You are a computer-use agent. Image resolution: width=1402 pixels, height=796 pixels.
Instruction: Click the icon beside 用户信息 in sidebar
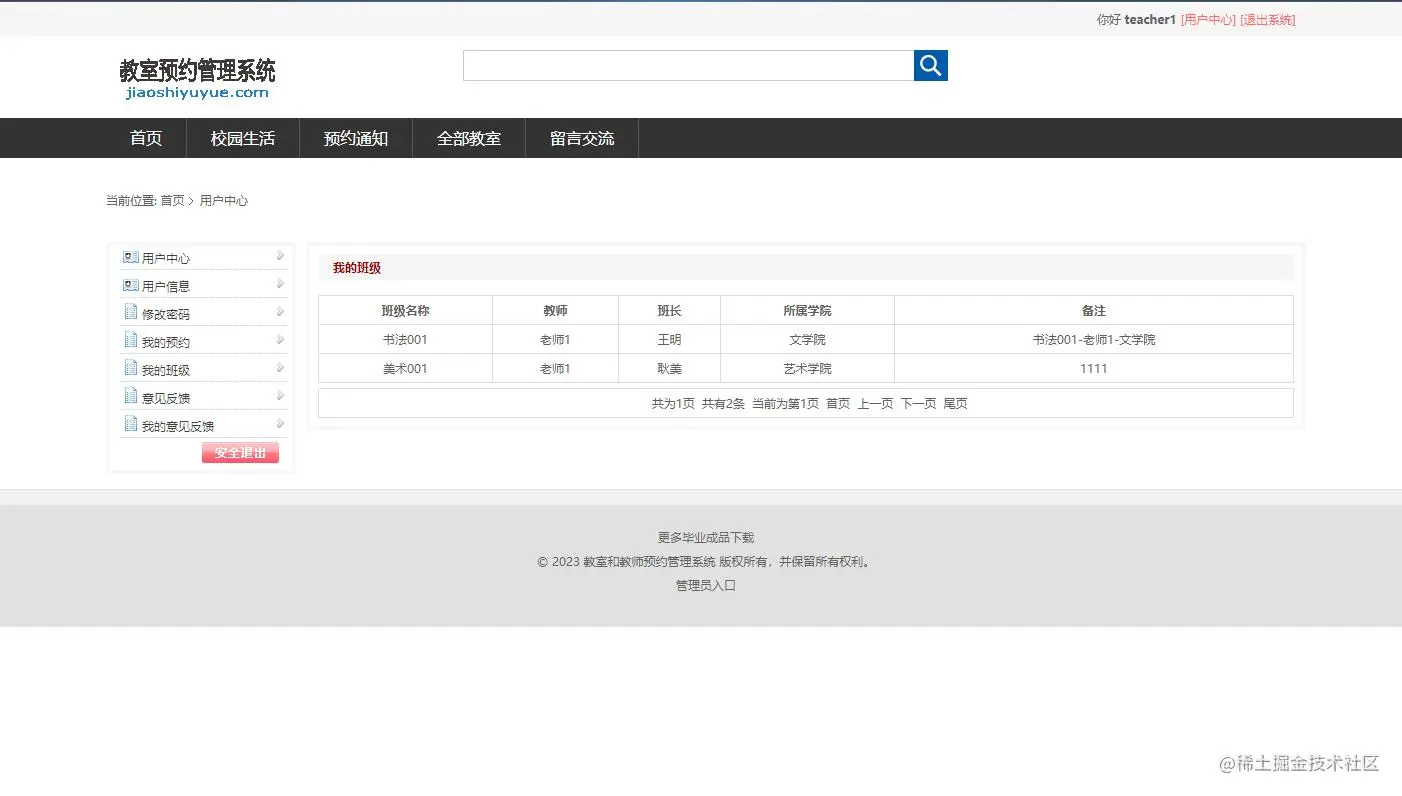(x=130, y=285)
